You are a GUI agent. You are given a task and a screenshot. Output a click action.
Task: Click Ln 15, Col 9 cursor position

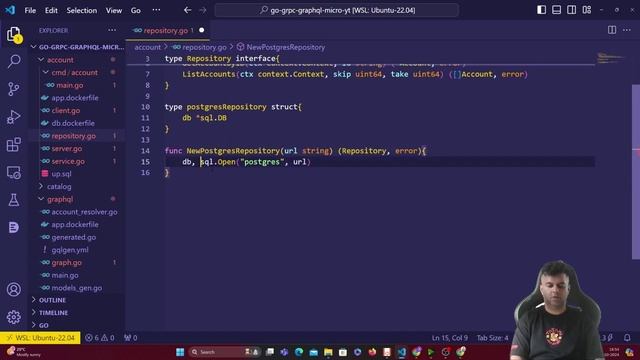point(449,338)
